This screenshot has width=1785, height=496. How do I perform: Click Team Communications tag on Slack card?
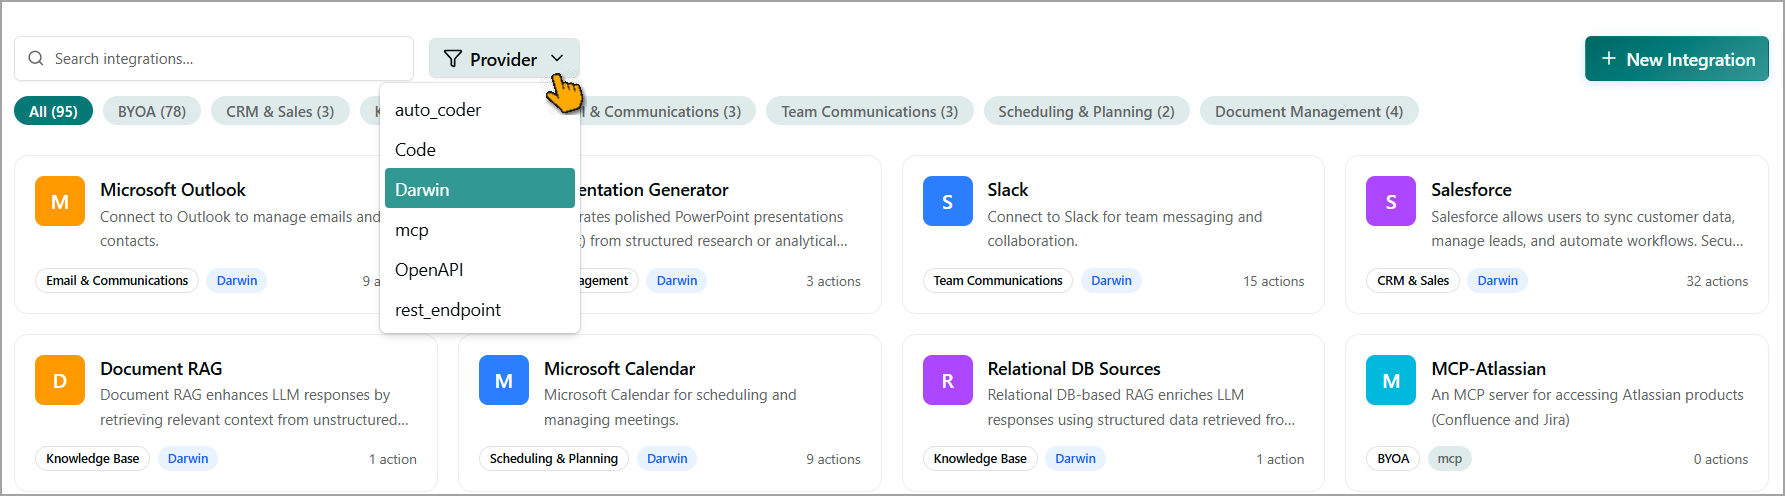point(998,281)
